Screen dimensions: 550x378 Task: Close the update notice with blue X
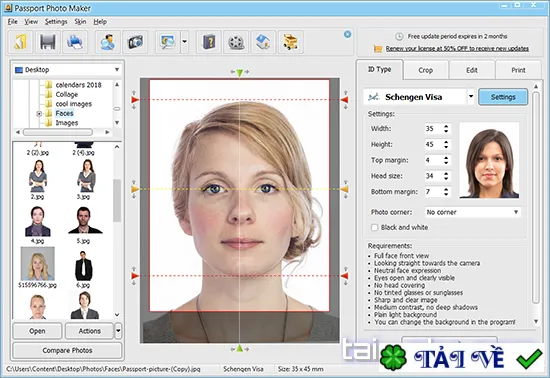coord(347,34)
